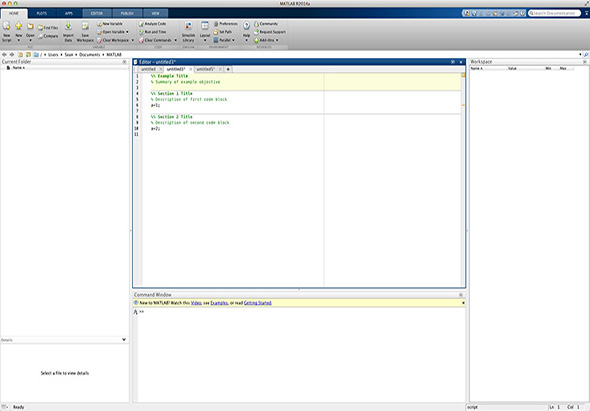Click the Open Variable button
This screenshot has height=411, width=590.
pyautogui.click(x=111, y=32)
